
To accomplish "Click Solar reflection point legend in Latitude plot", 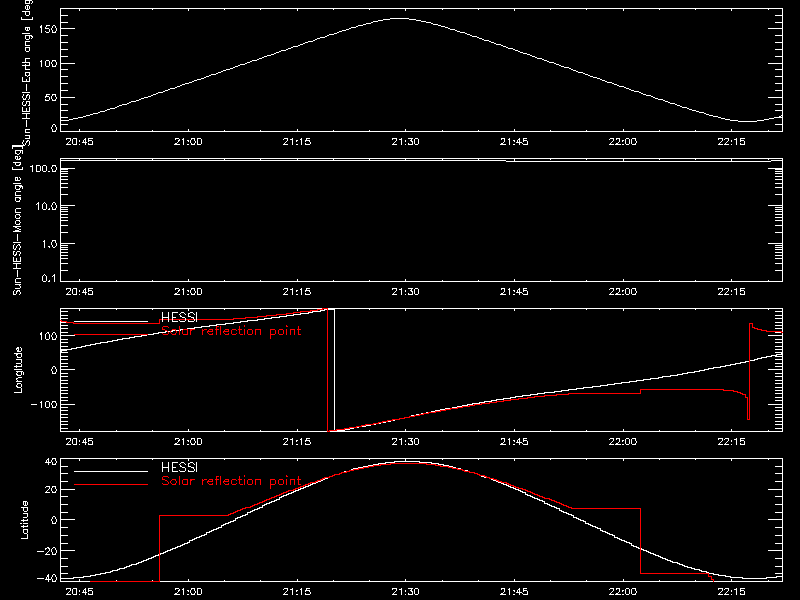I will 231,481.
